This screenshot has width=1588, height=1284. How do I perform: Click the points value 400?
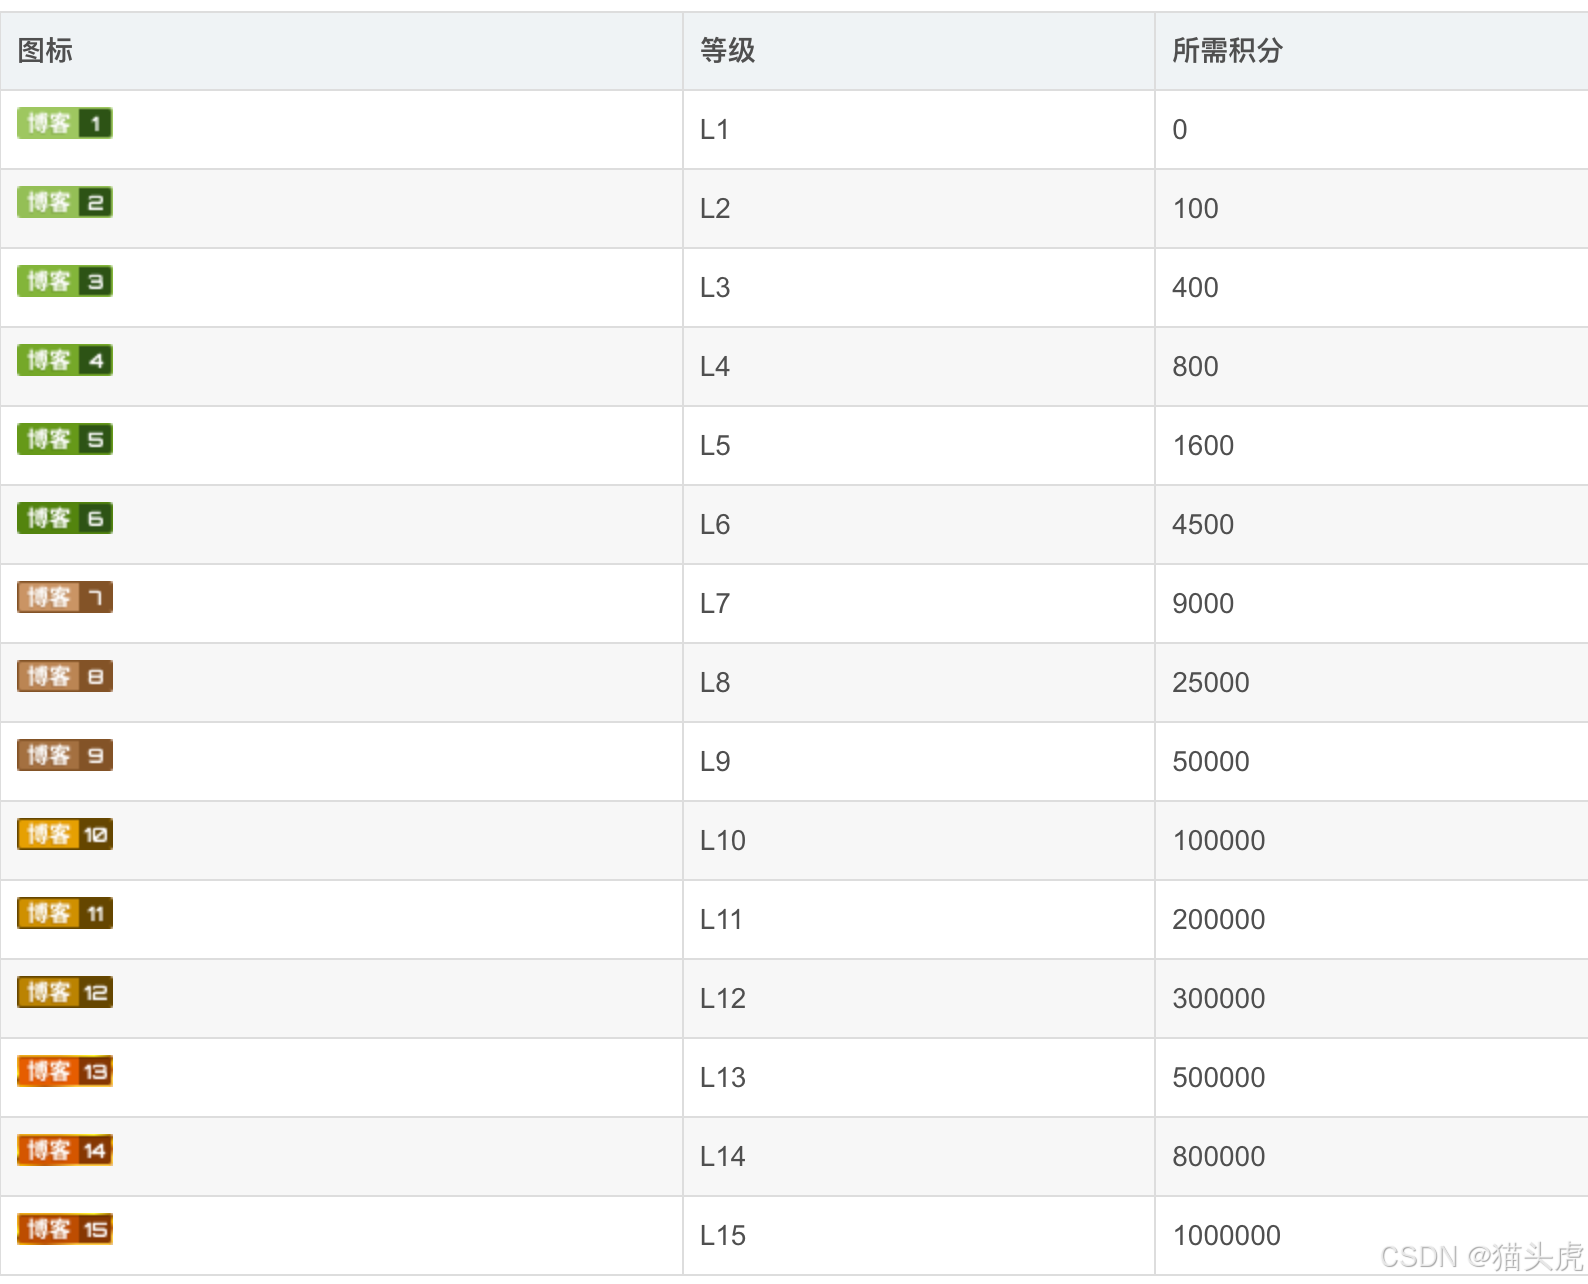1195,287
